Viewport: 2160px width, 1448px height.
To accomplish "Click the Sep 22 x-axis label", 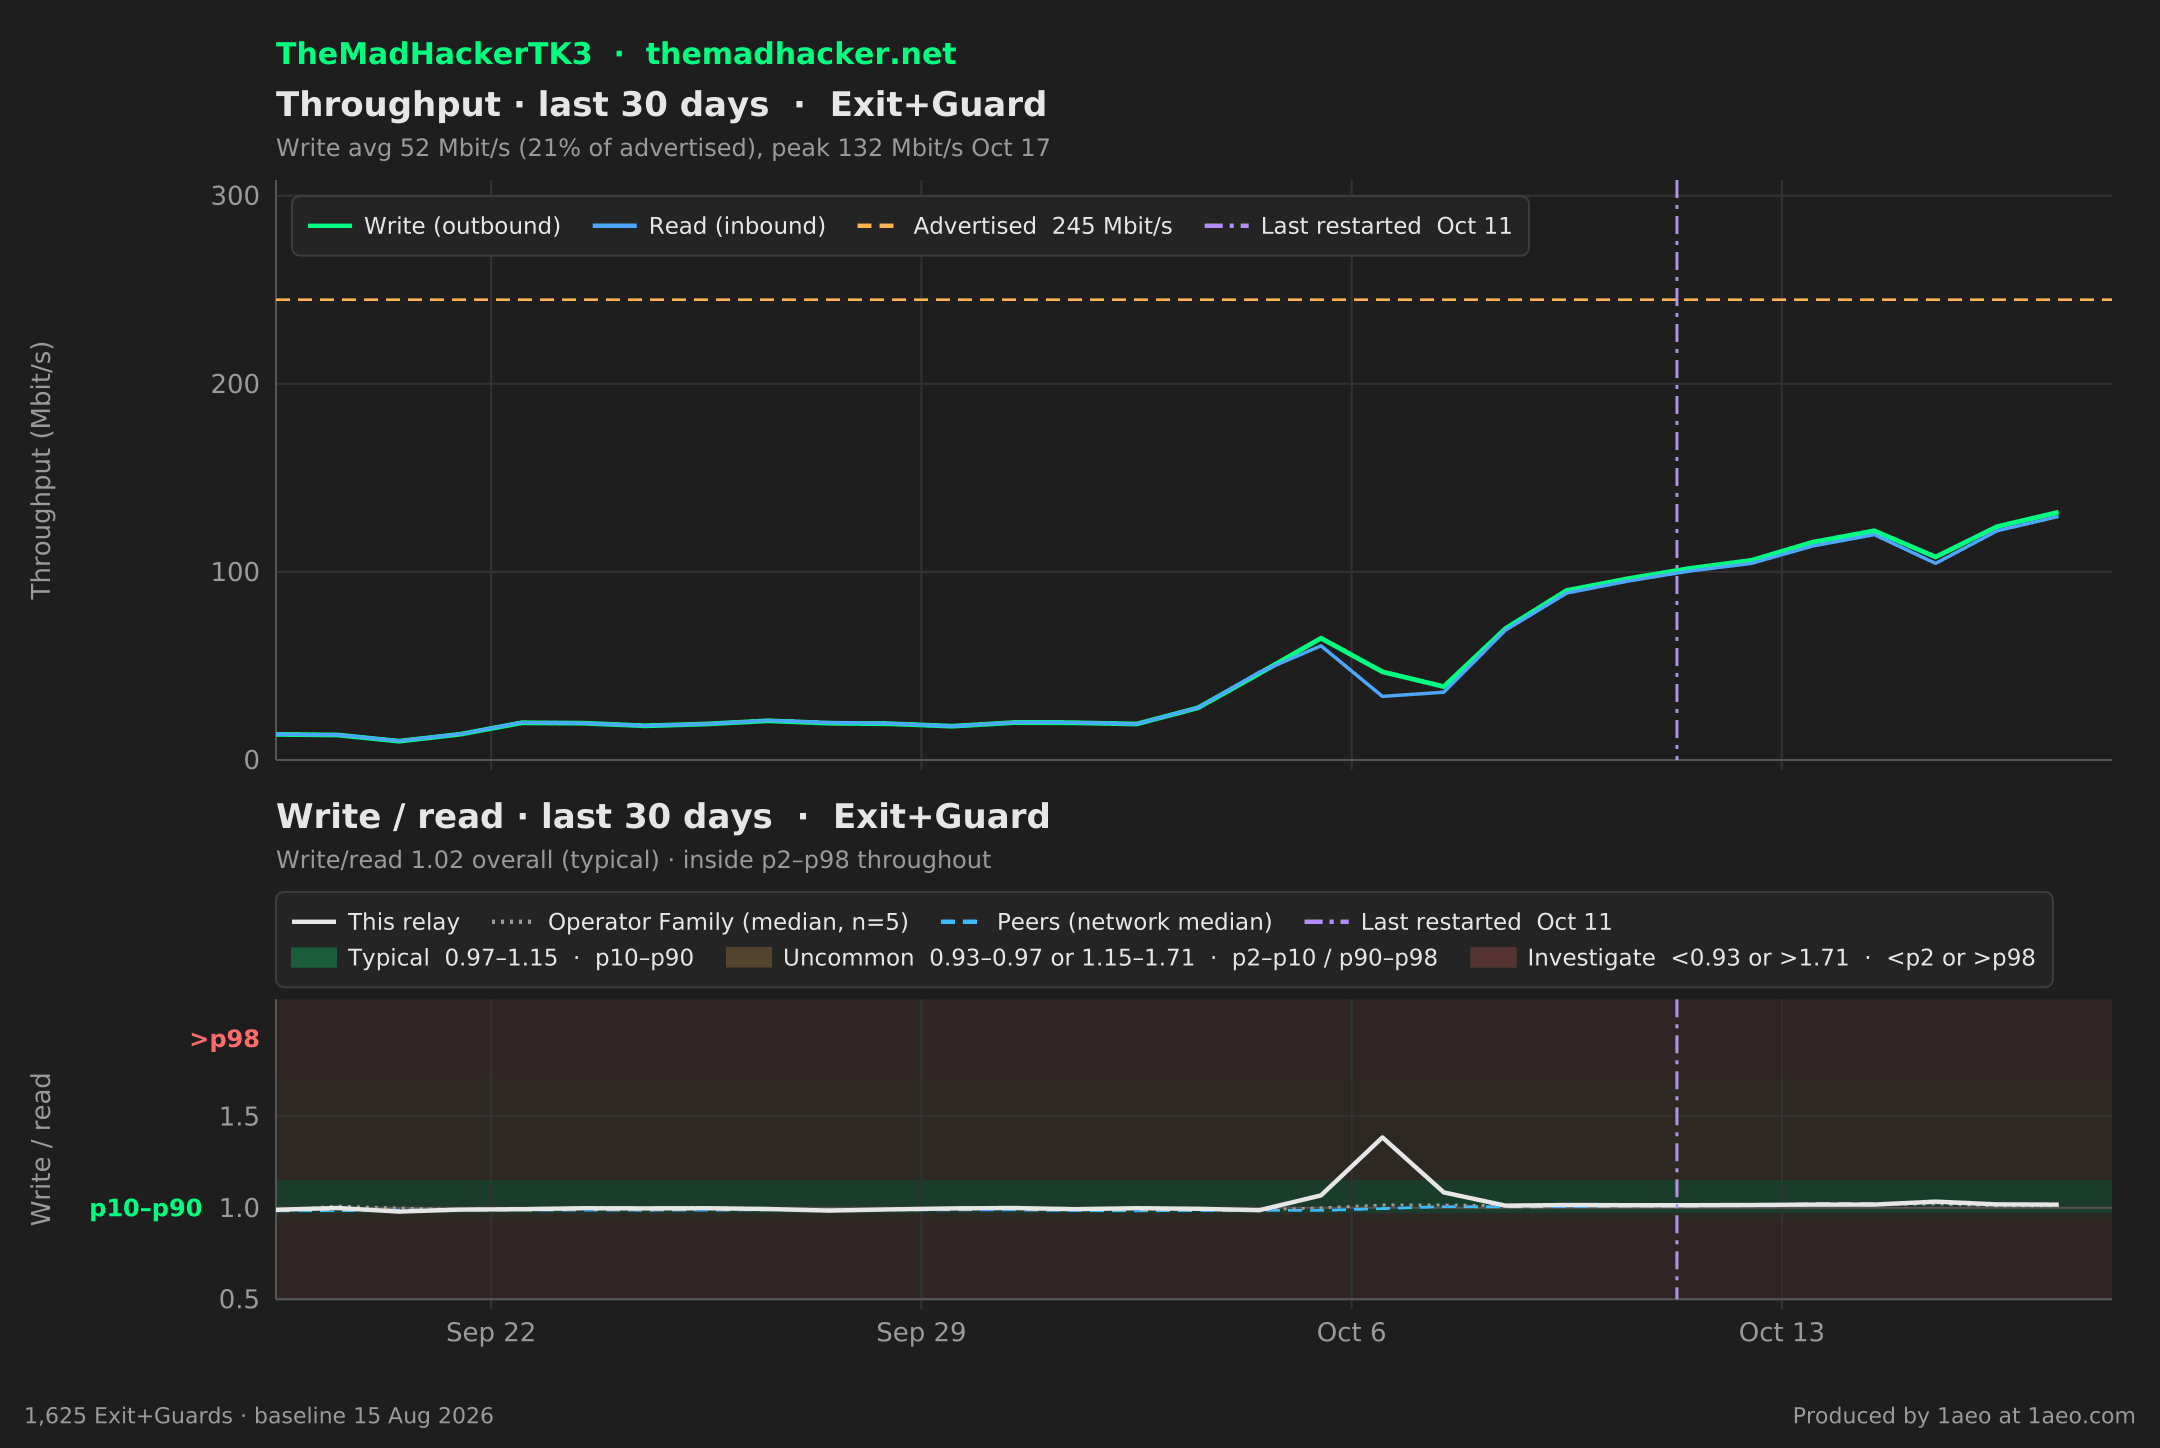I will coord(491,1333).
